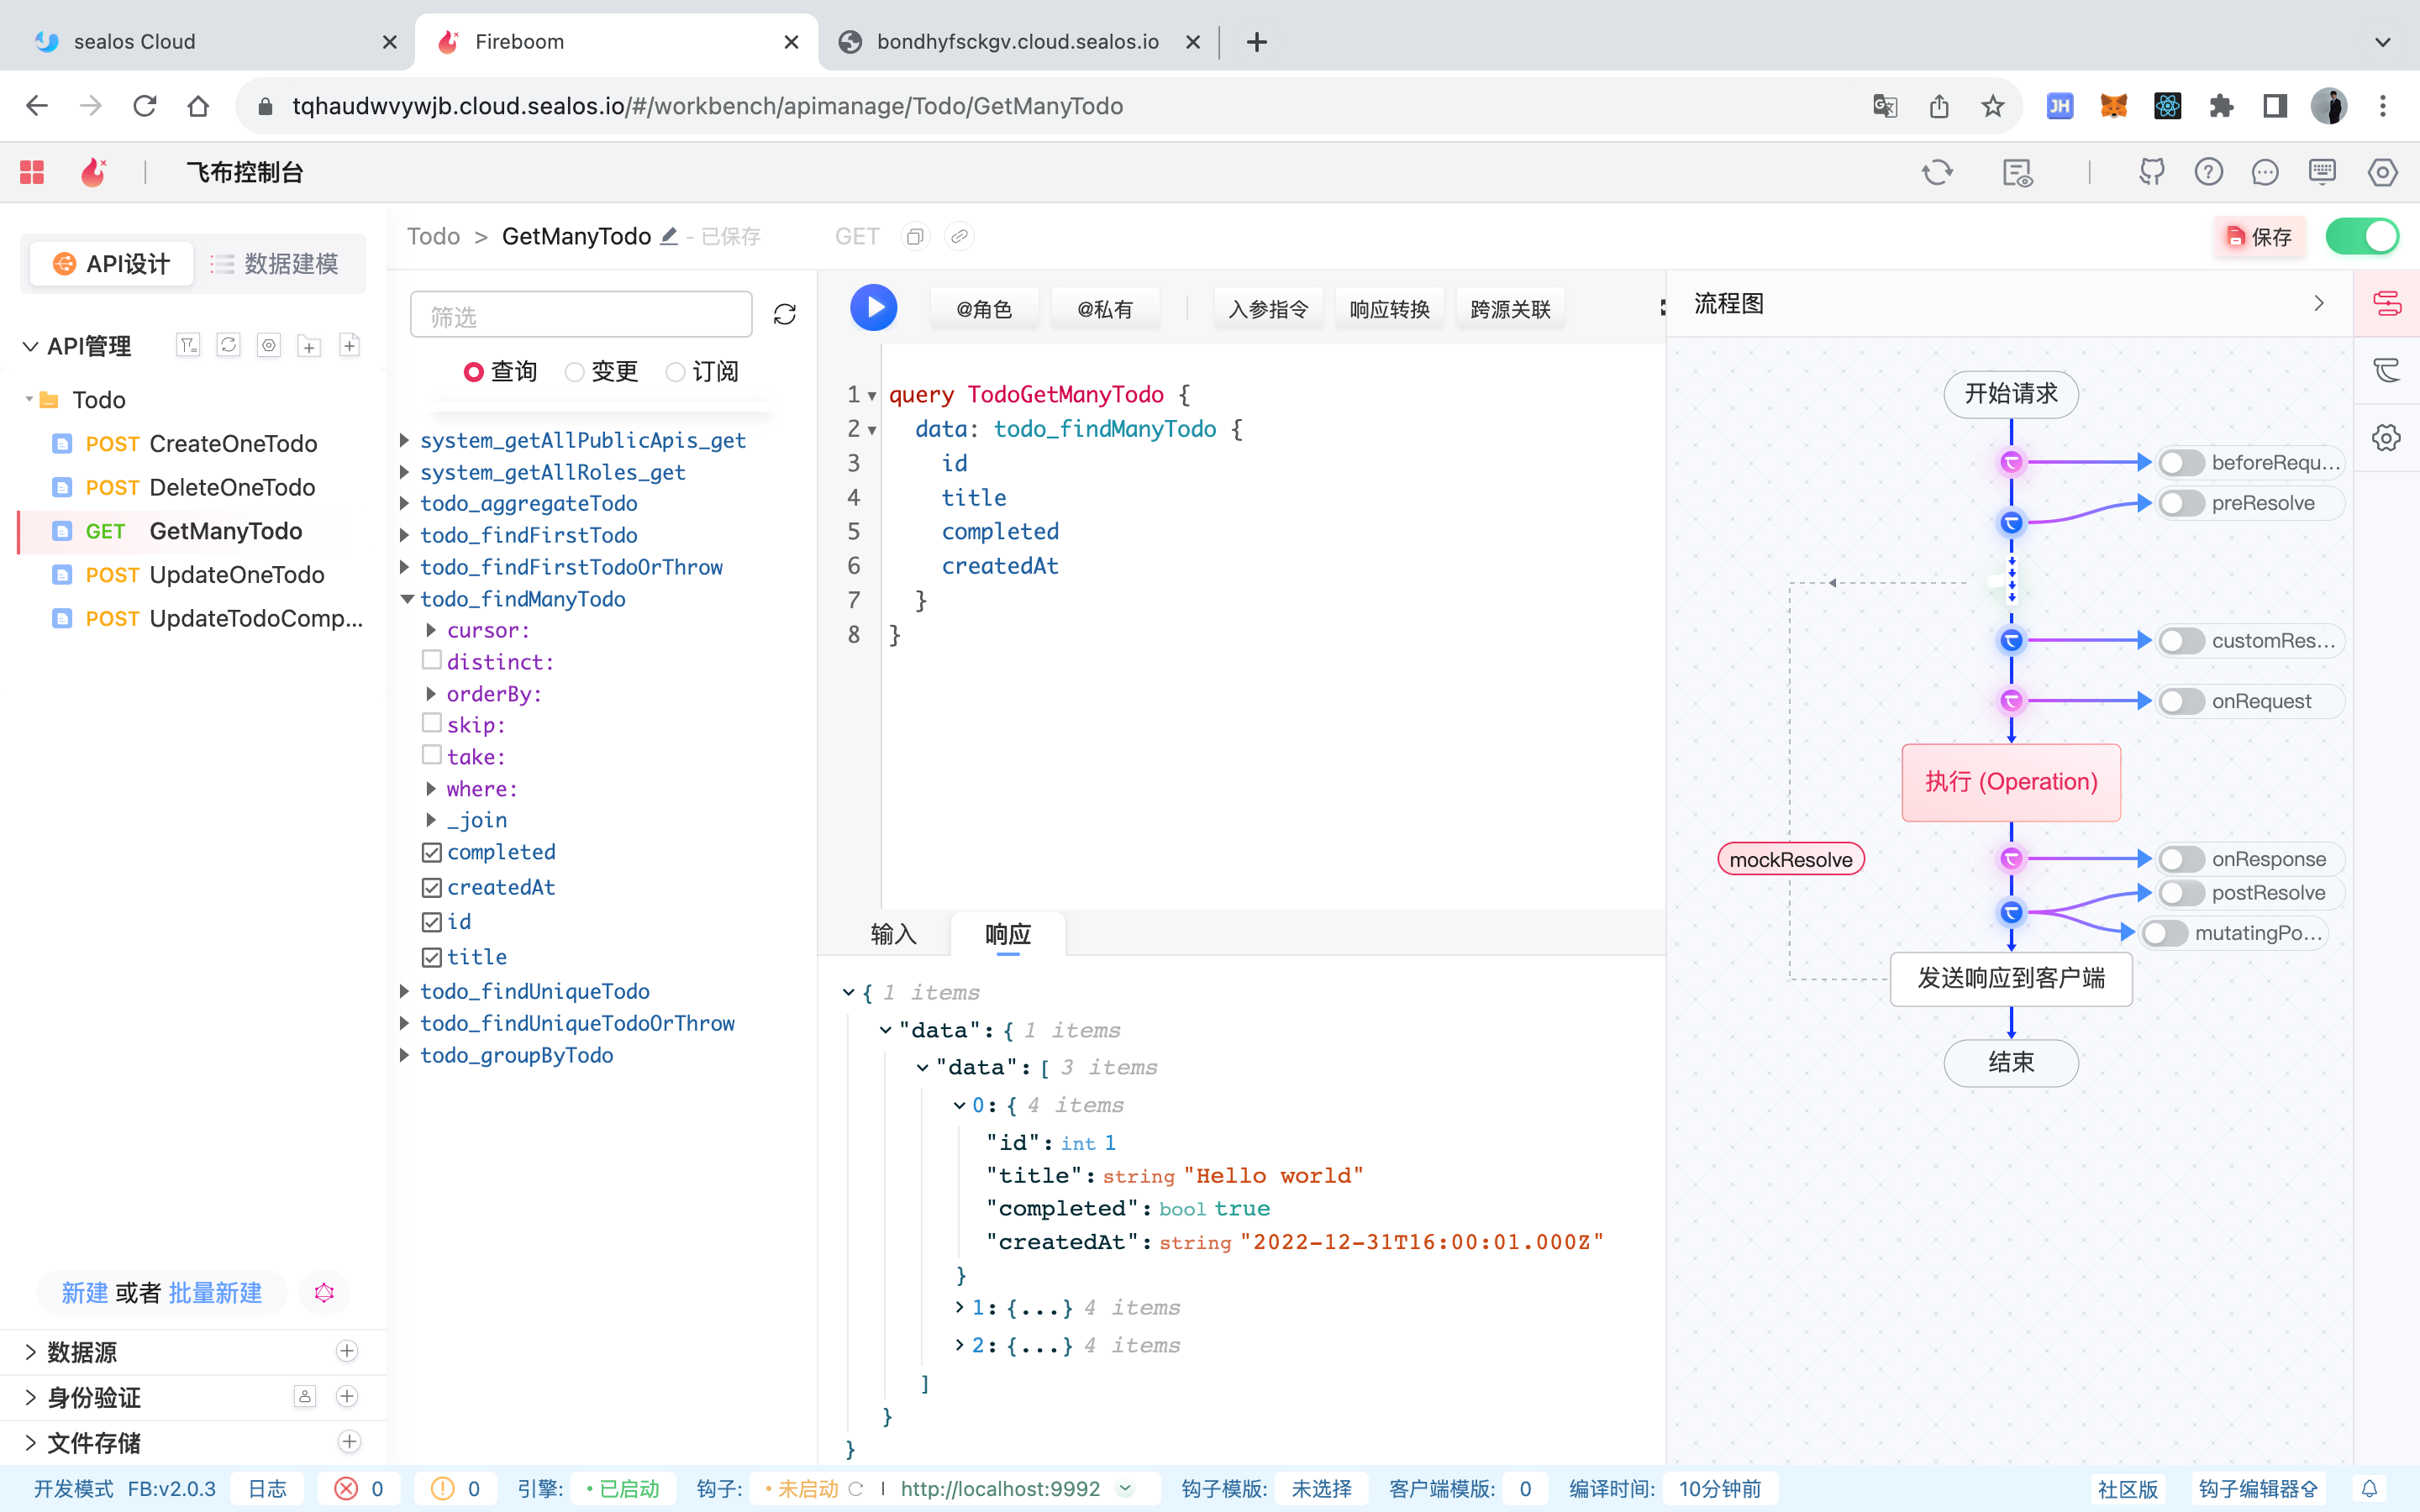
Task: Switch to the 输入 tab
Action: 893,934
